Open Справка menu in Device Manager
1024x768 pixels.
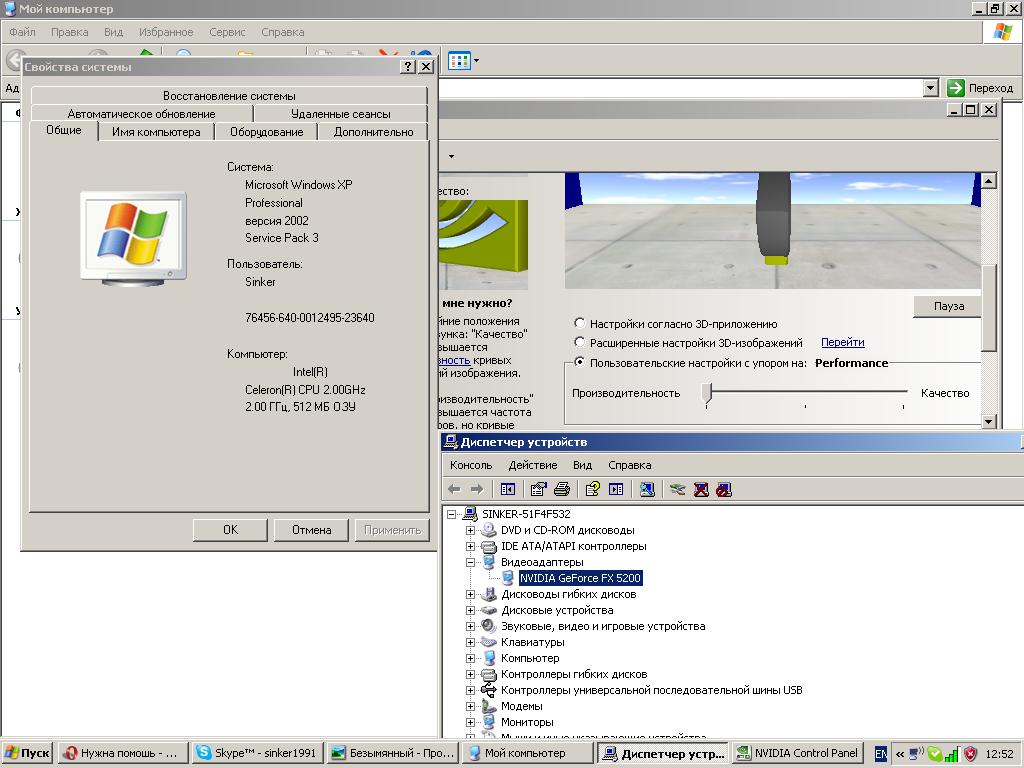[x=630, y=465]
